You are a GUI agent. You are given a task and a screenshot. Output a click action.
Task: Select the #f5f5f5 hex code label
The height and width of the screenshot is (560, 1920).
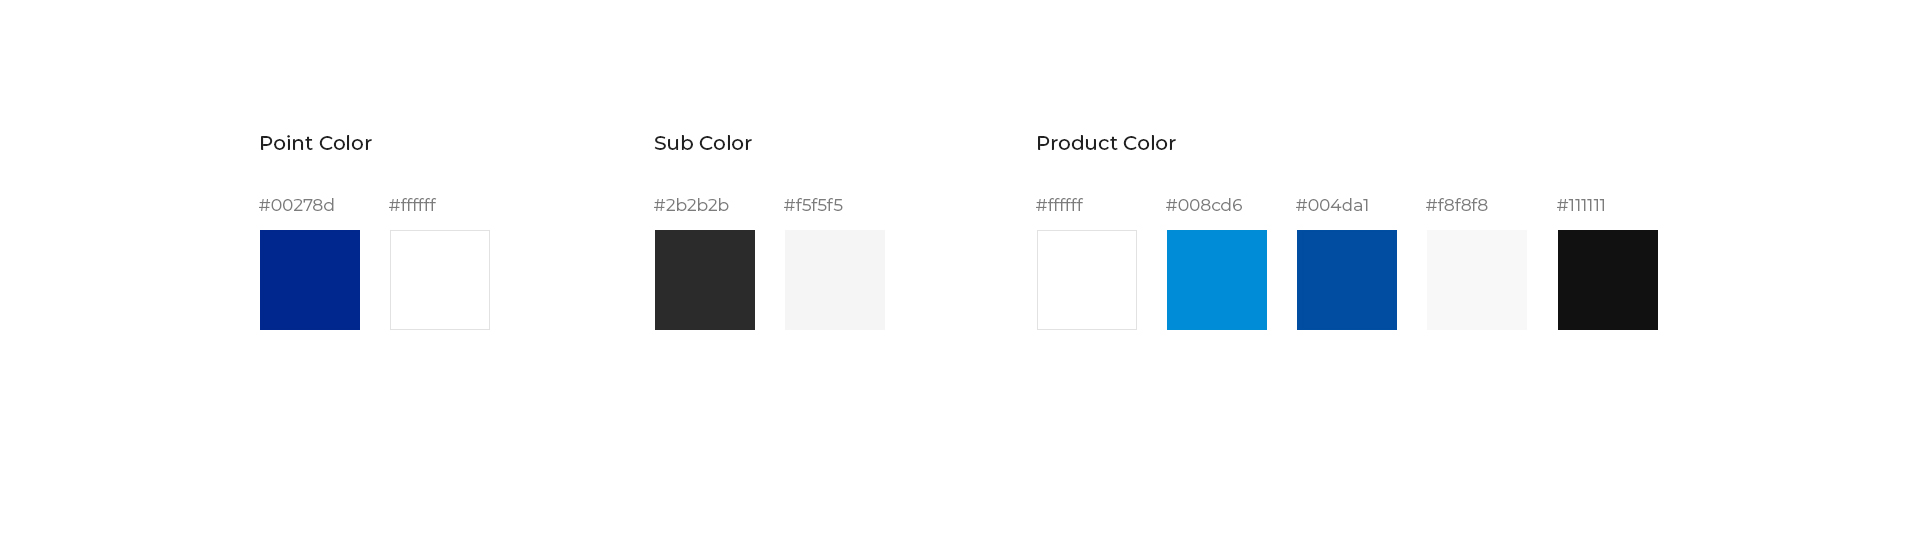coord(813,205)
